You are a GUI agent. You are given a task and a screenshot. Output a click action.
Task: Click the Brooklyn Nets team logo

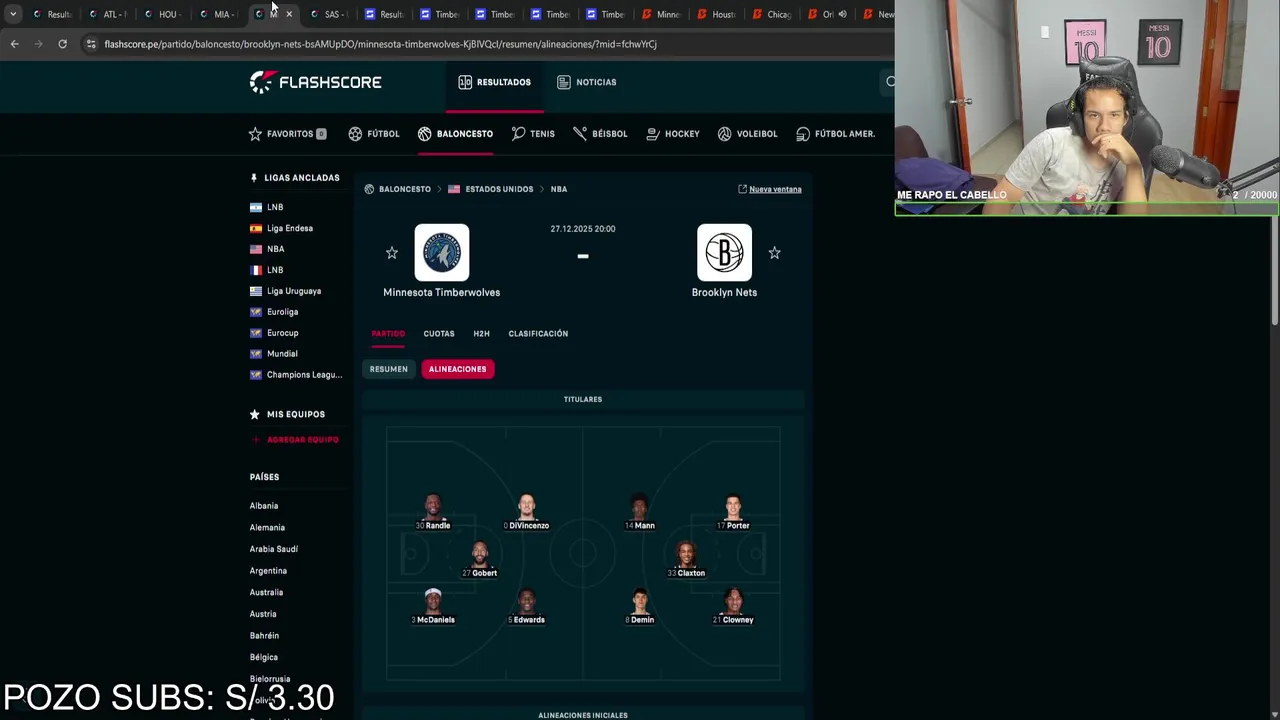[724, 252]
